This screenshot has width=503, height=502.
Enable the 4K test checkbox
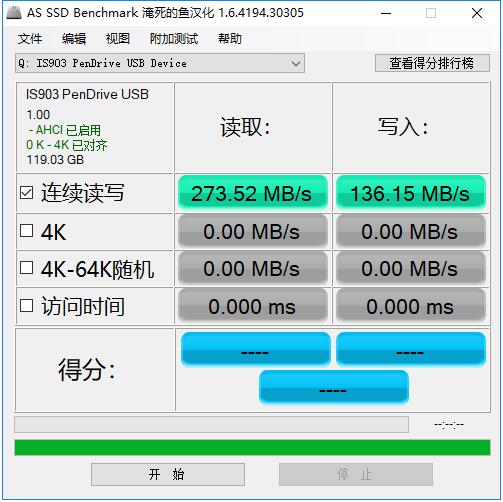(x=26, y=231)
